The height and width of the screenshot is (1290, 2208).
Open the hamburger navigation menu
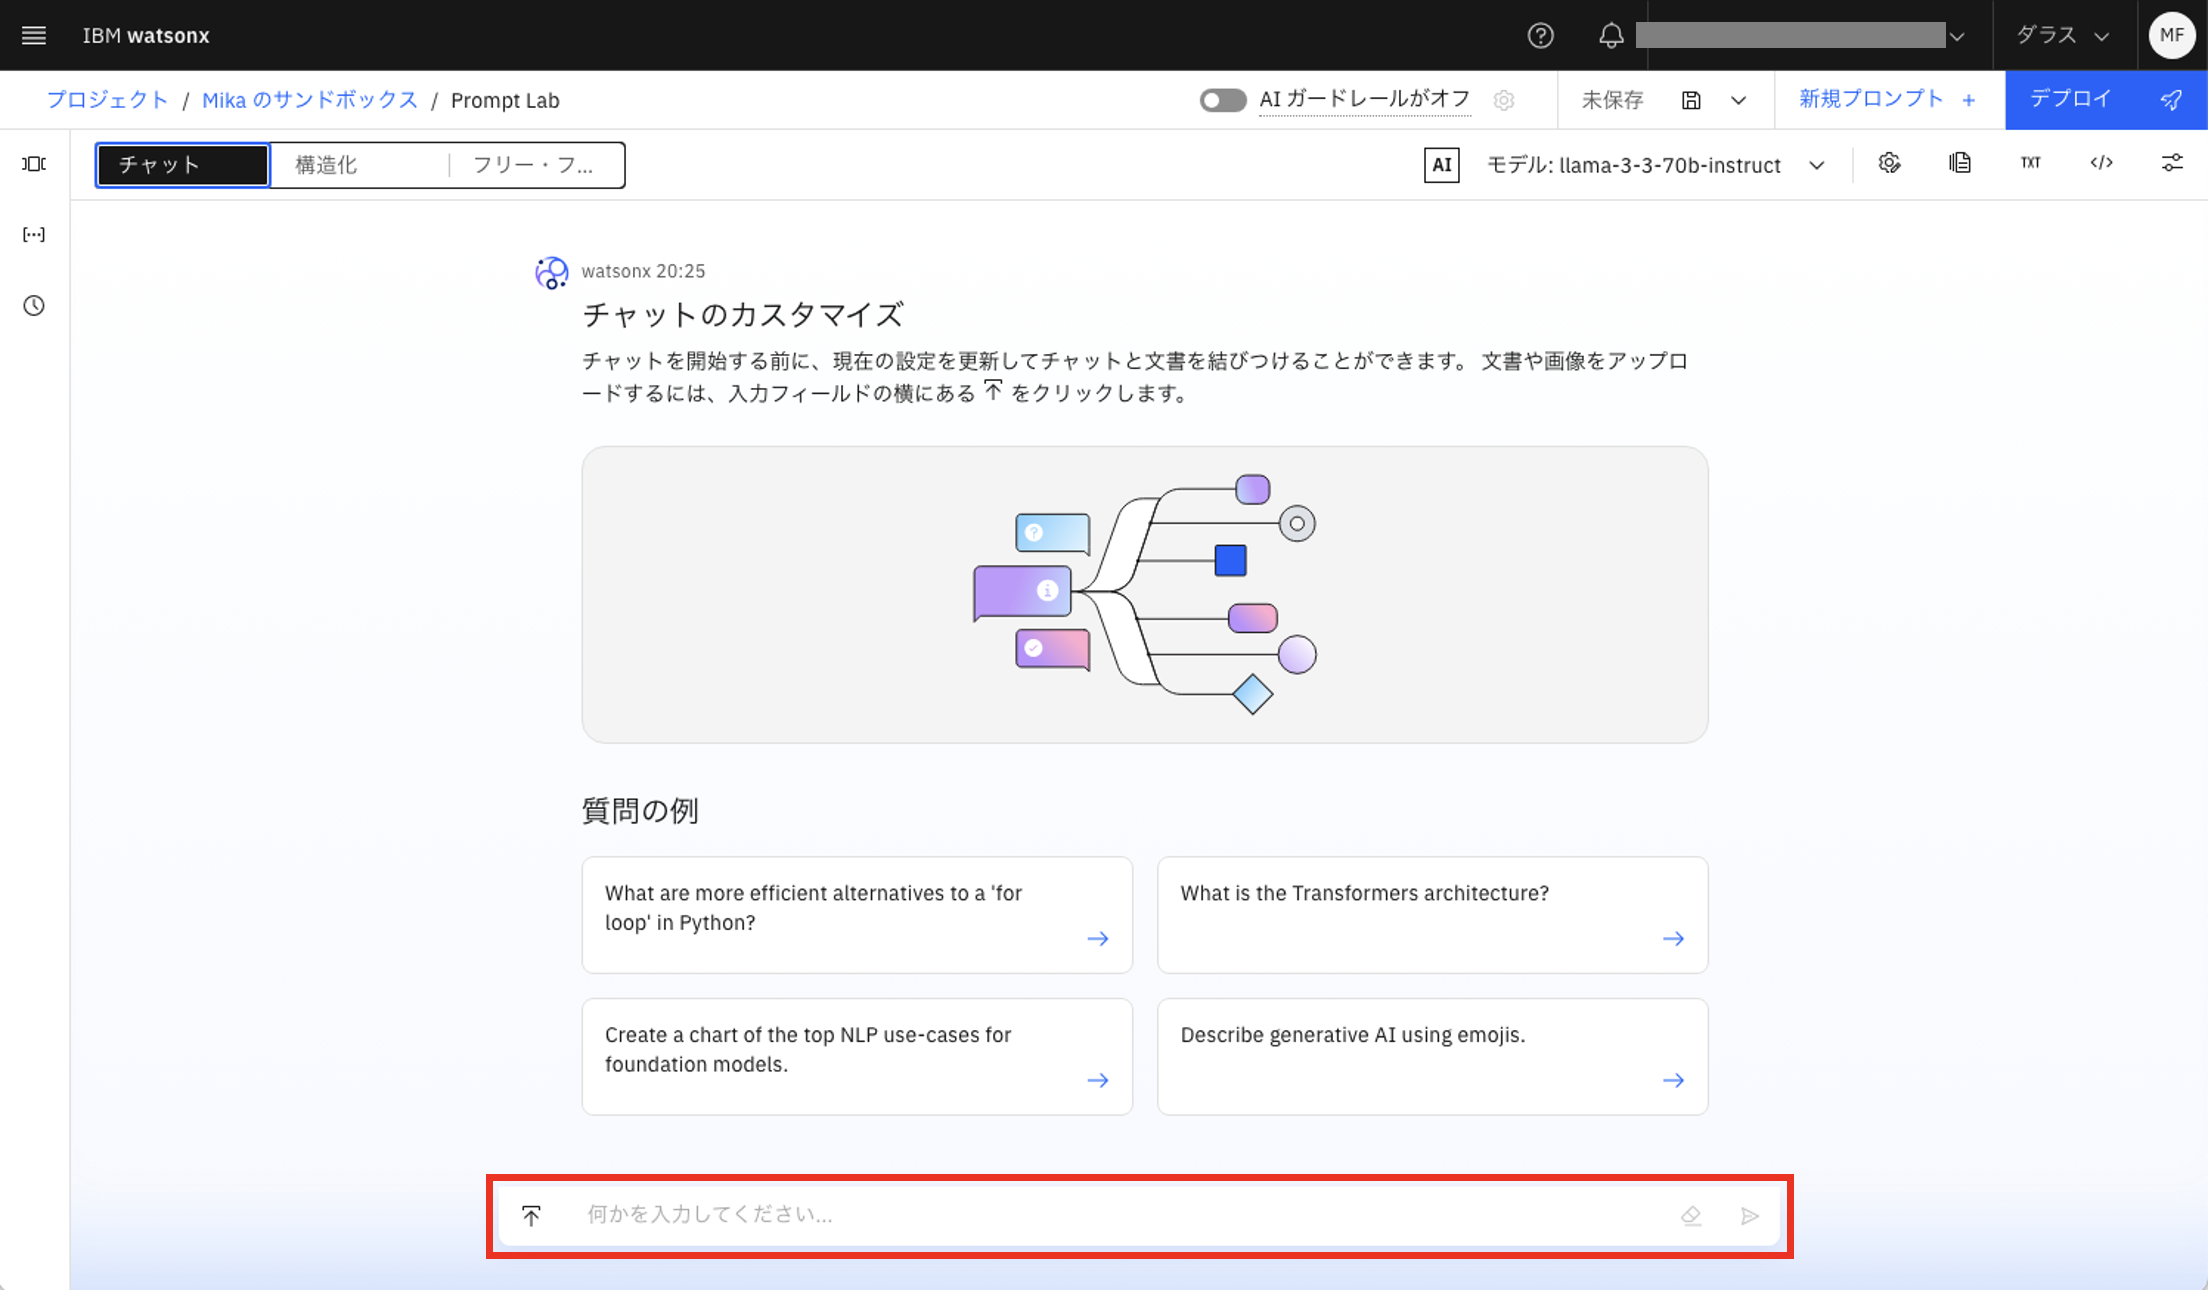[x=34, y=35]
